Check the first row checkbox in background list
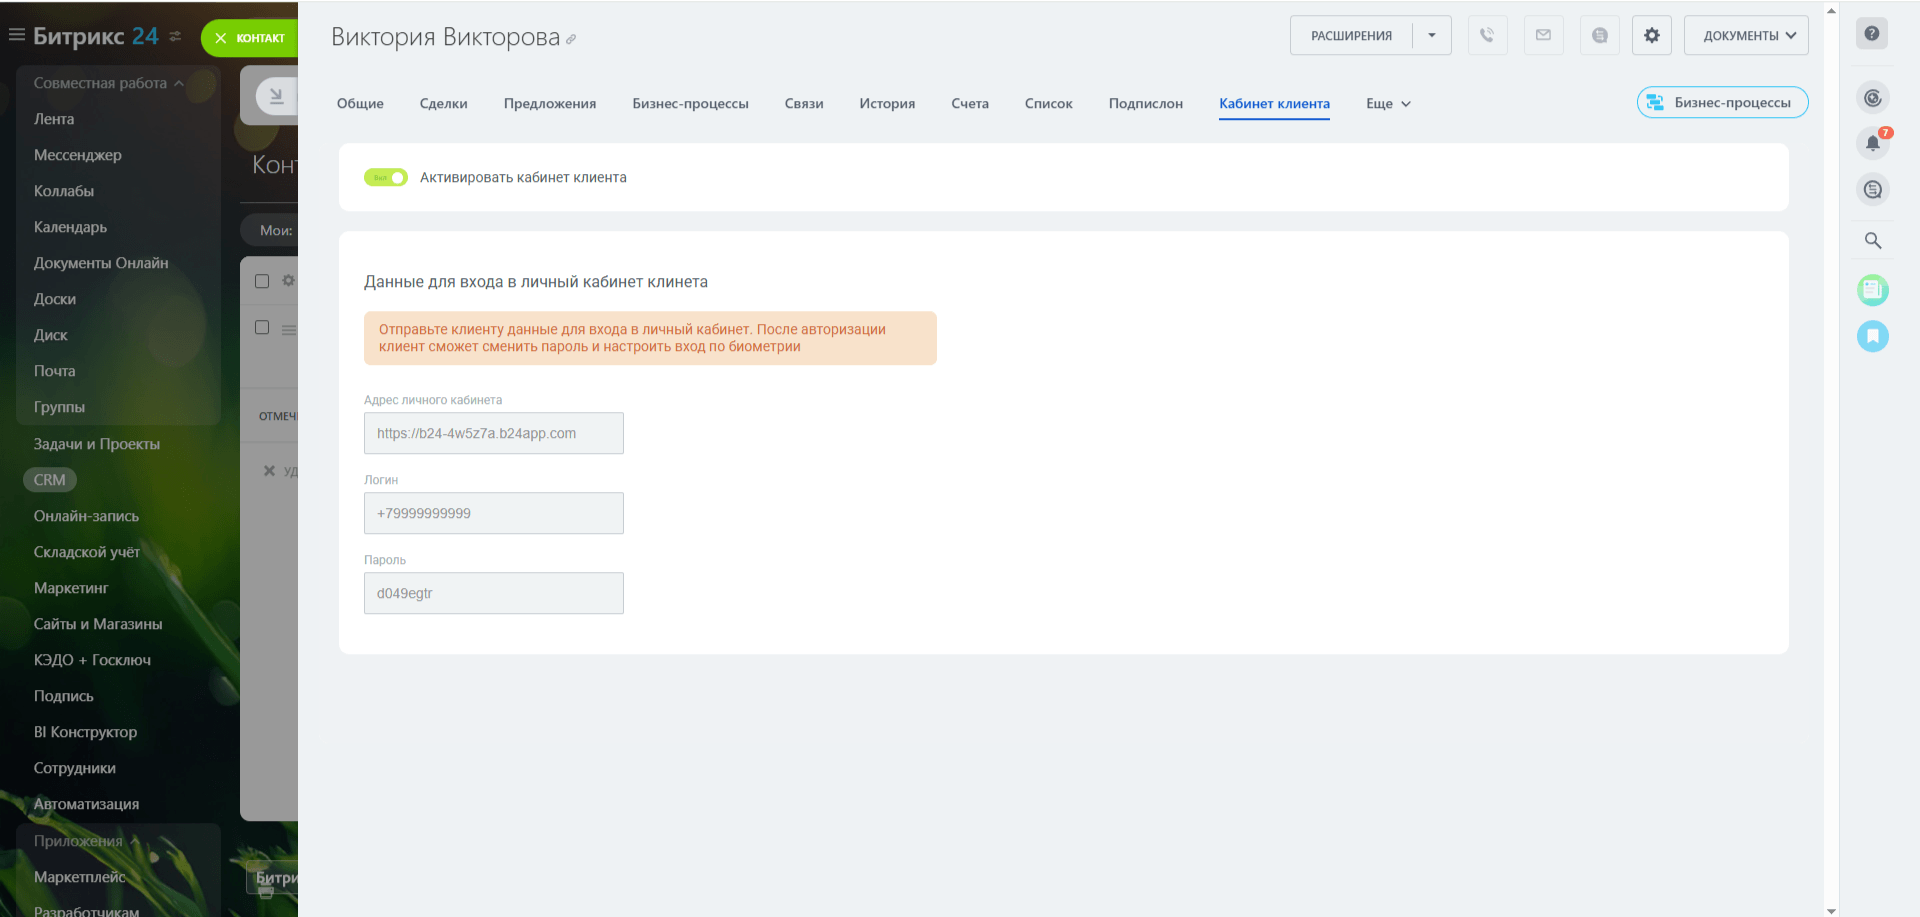The width and height of the screenshot is (1920, 917). pyautogui.click(x=262, y=327)
